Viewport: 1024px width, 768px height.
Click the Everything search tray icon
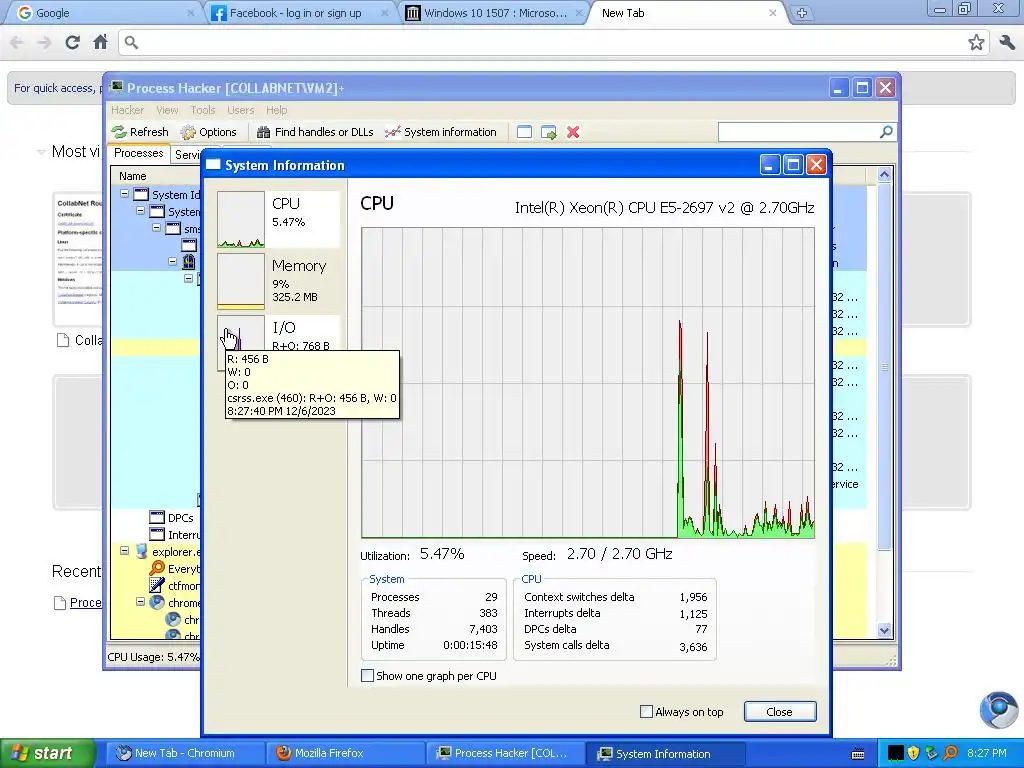tap(950, 753)
